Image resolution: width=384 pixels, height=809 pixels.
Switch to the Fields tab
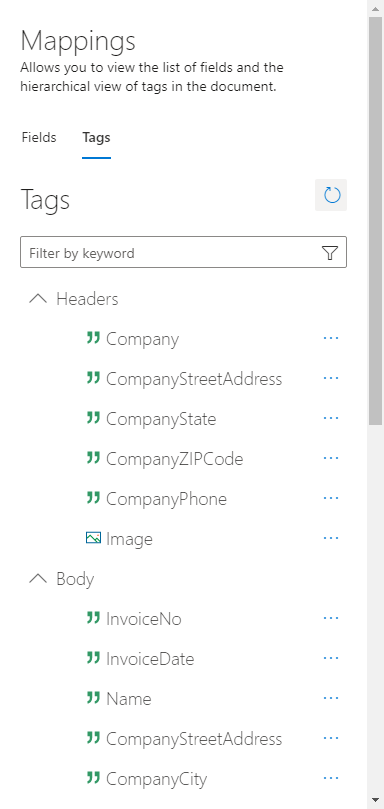(39, 138)
